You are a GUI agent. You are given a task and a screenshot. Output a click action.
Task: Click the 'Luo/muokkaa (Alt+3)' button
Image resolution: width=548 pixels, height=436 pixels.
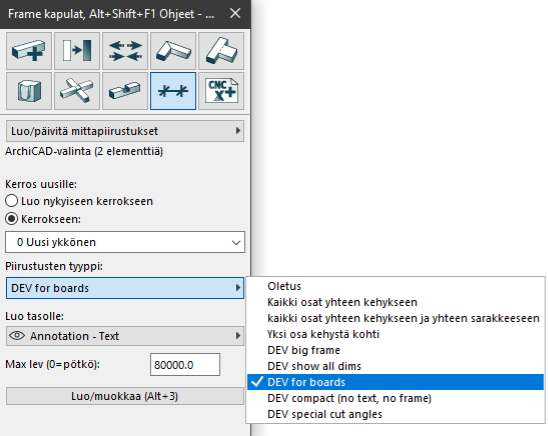click(x=125, y=396)
